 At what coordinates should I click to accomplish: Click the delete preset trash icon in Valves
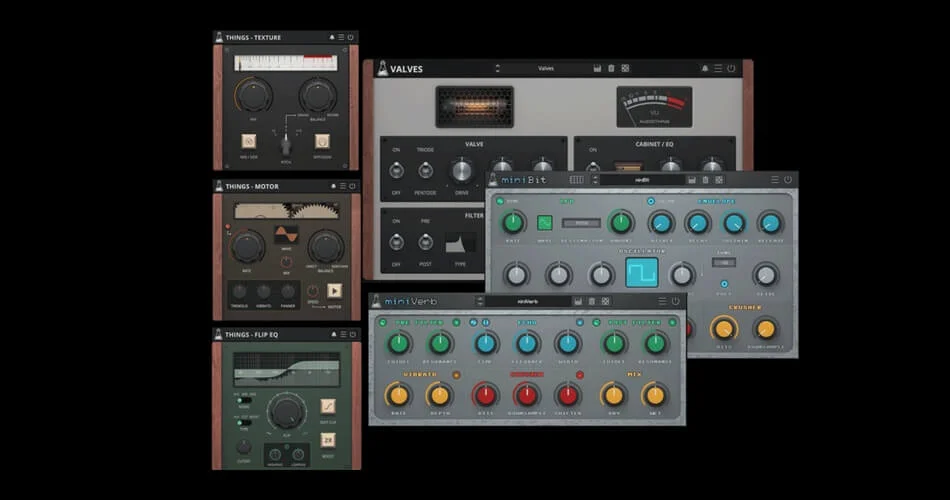tap(611, 68)
